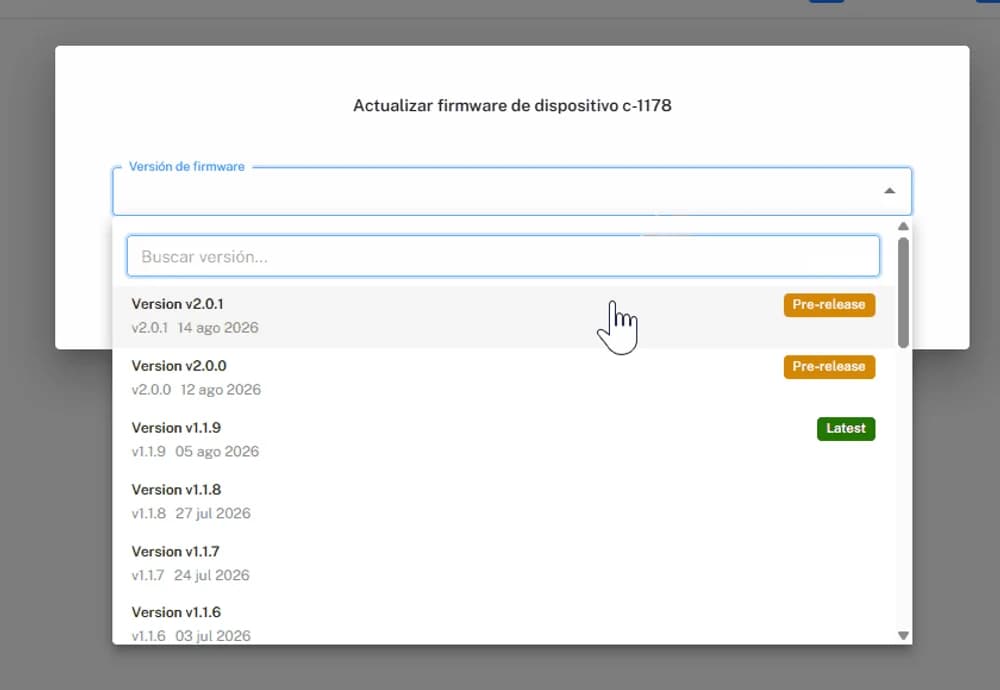Image resolution: width=1000 pixels, height=690 pixels.
Task: Click the list scrollbar down arrow
Action: coord(903,635)
